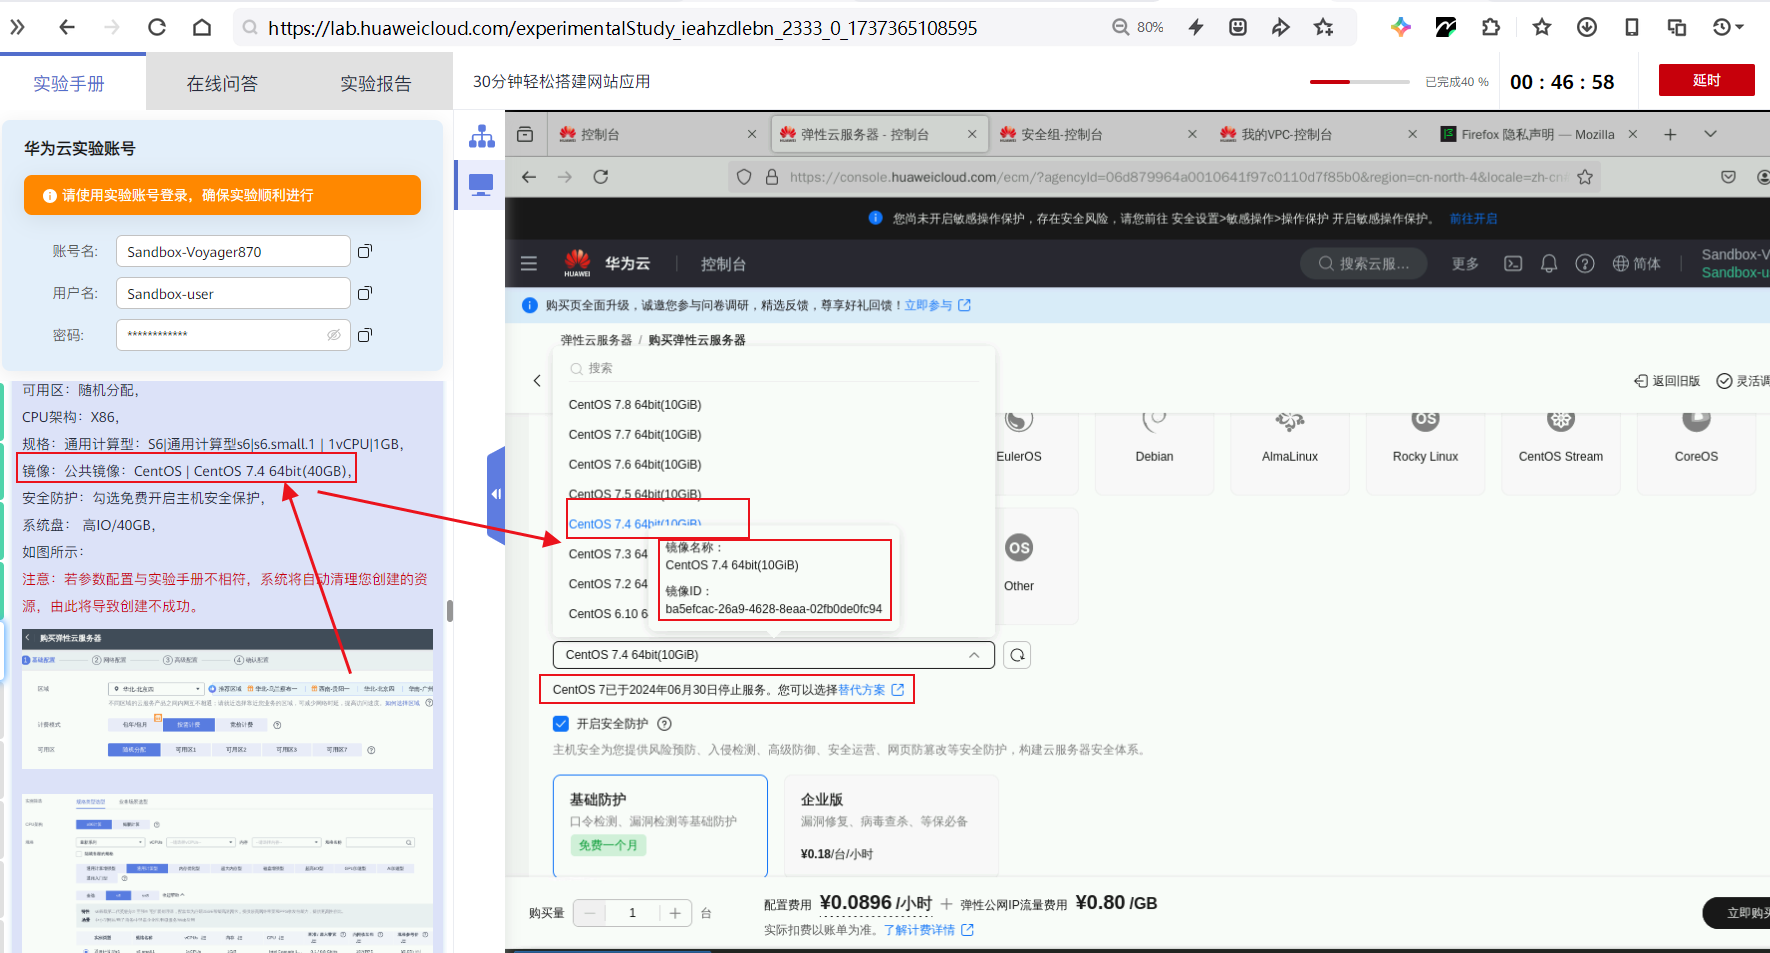Image resolution: width=1770 pixels, height=953 pixels.
Task: Open the outer browser extensions puzzle icon
Action: coord(1491,27)
